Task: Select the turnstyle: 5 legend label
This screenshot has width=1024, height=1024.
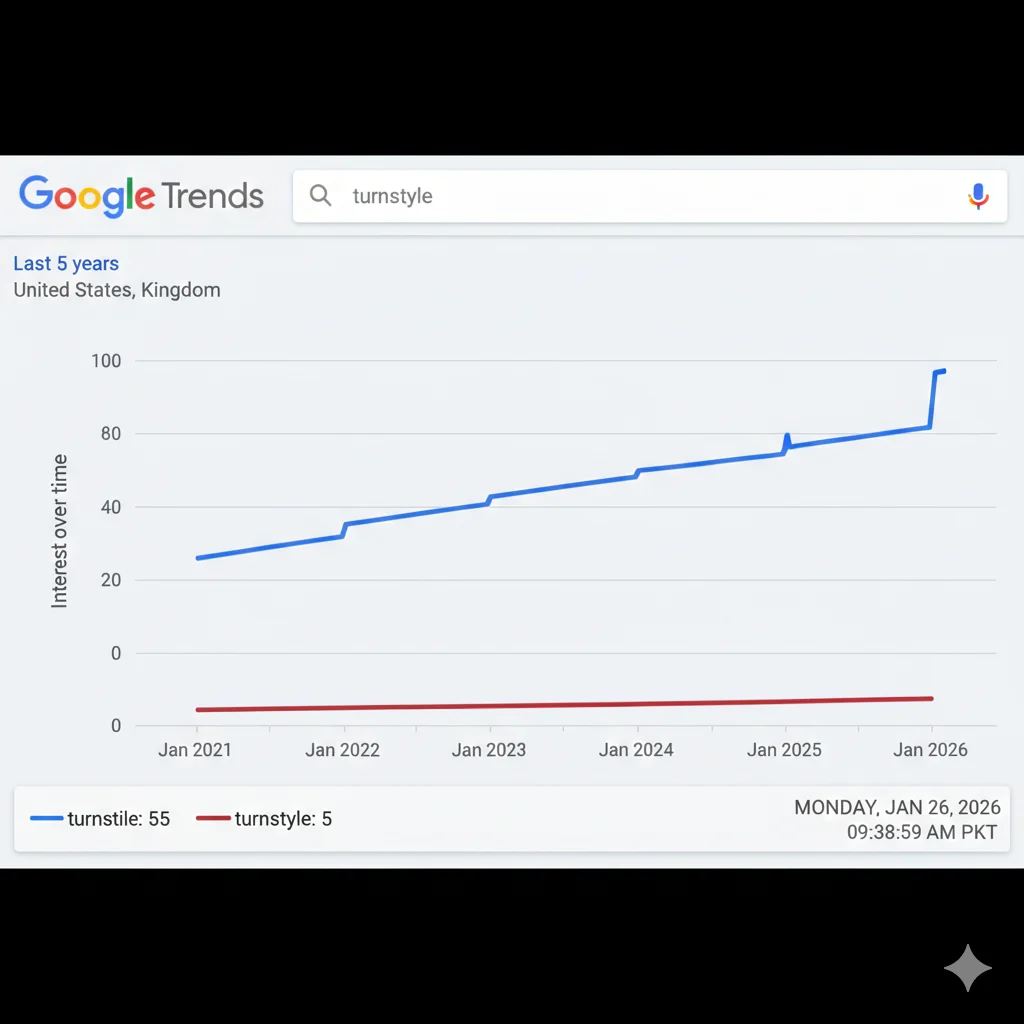Action: (x=283, y=819)
